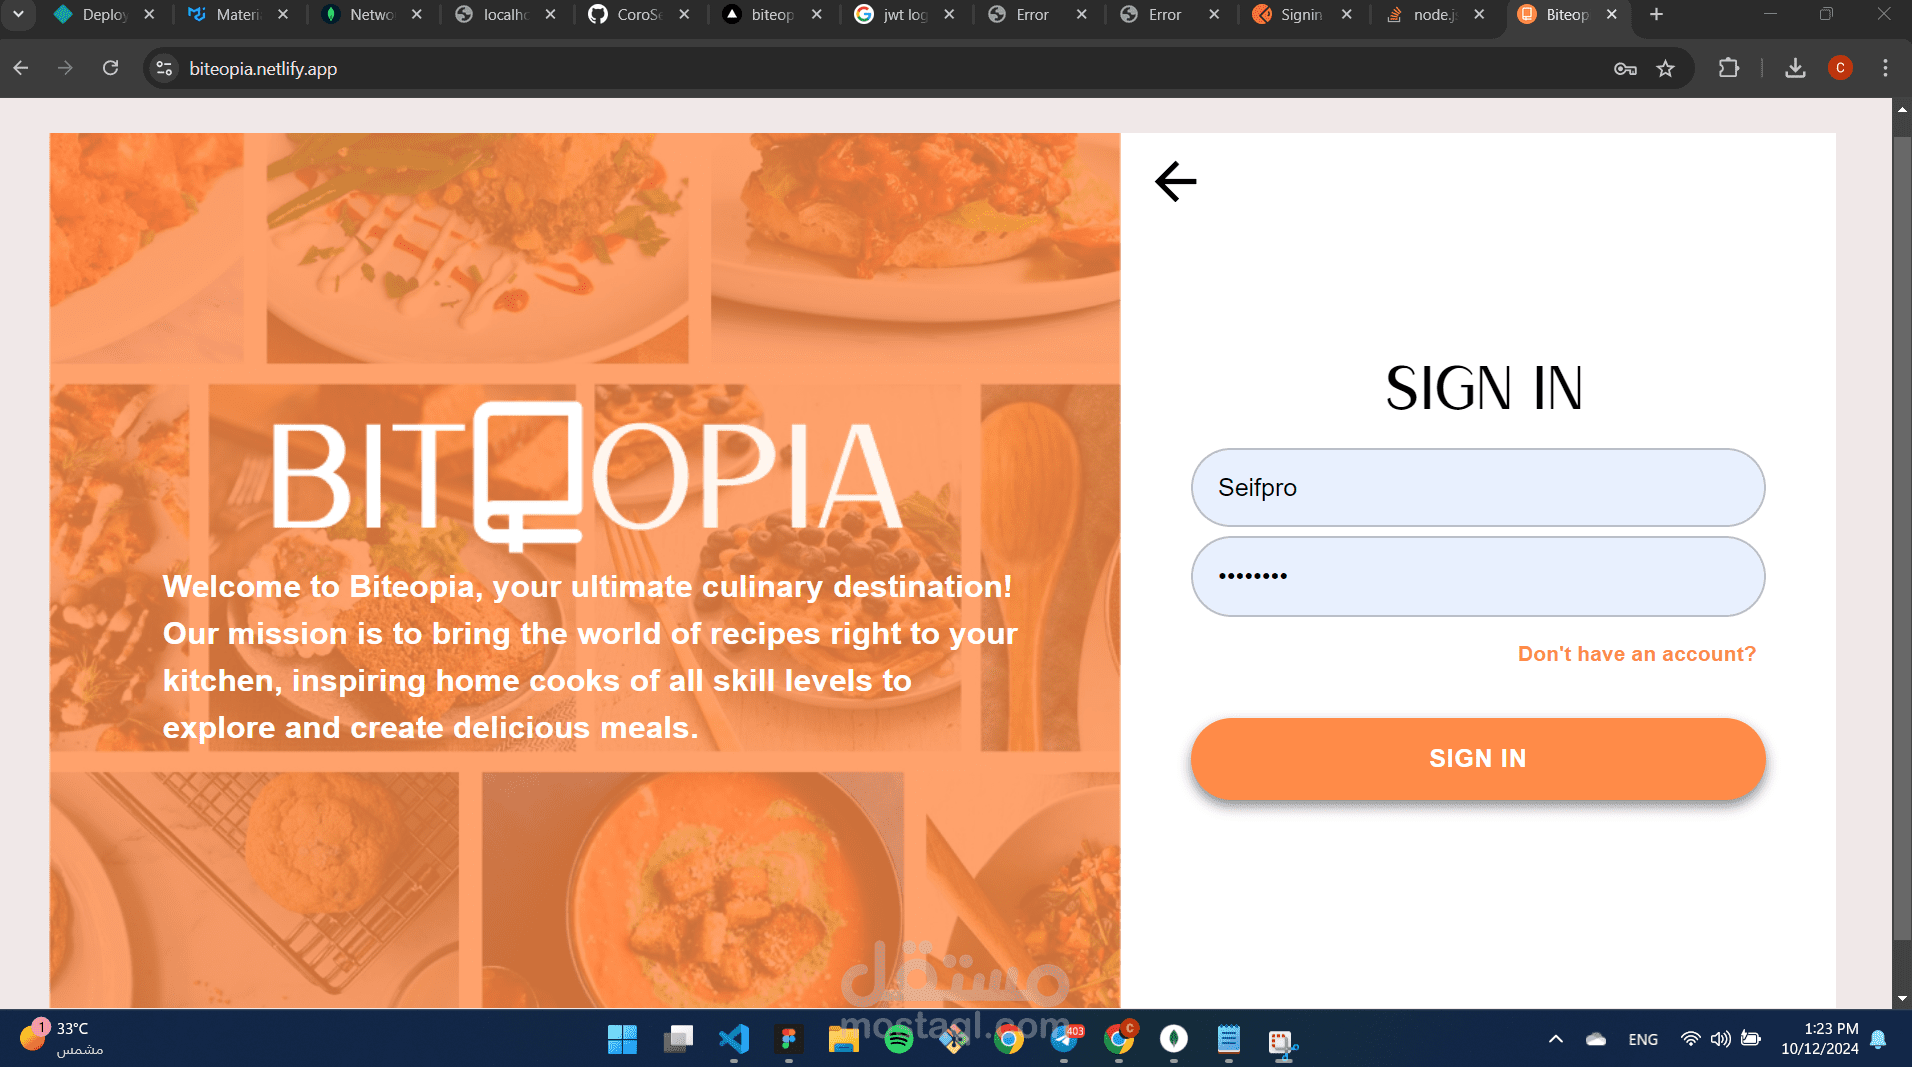This screenshot has height=1067, width=1912.
Task: Click into the password field
Action: pos(1478,576)
